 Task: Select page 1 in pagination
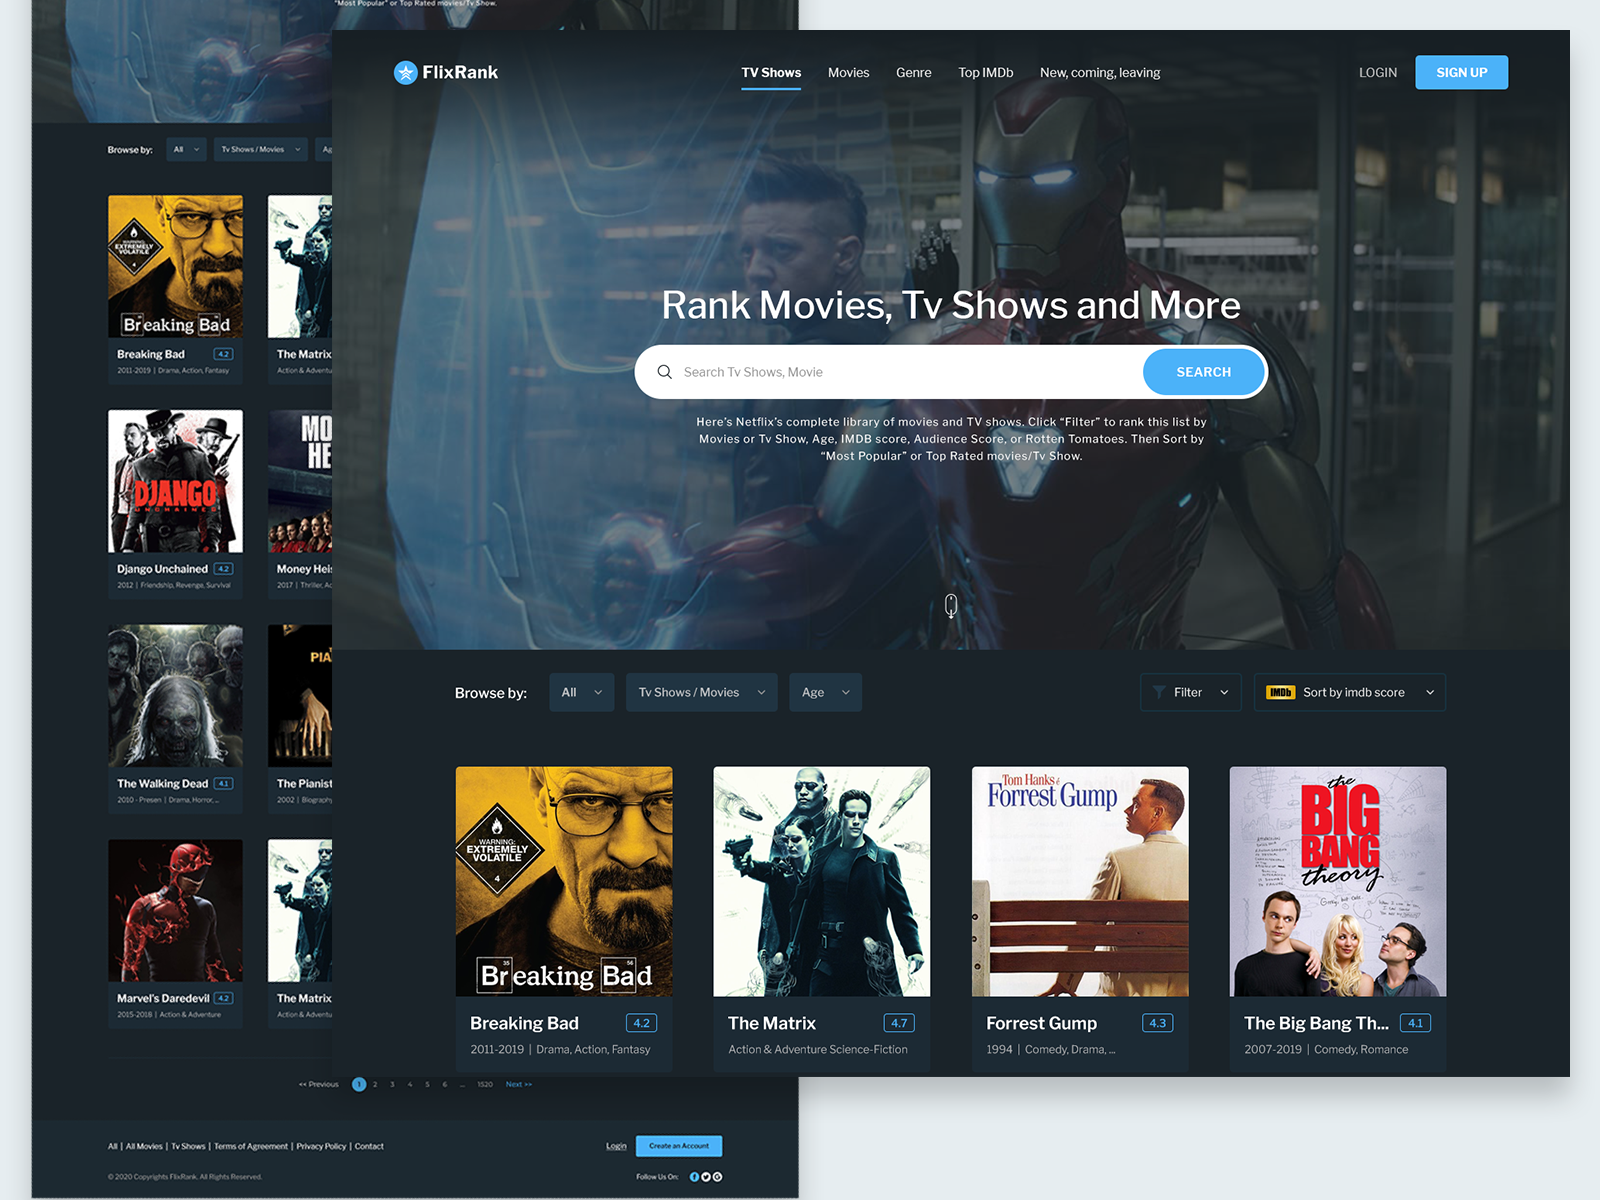359,1085
